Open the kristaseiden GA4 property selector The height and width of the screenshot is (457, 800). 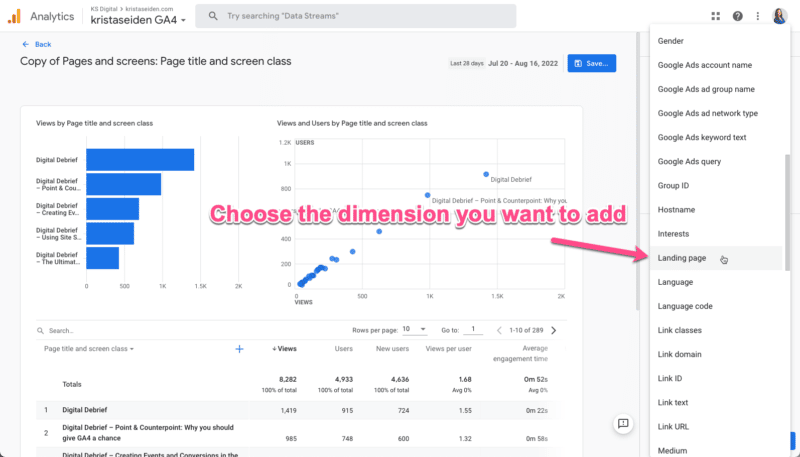click(138, 20)
